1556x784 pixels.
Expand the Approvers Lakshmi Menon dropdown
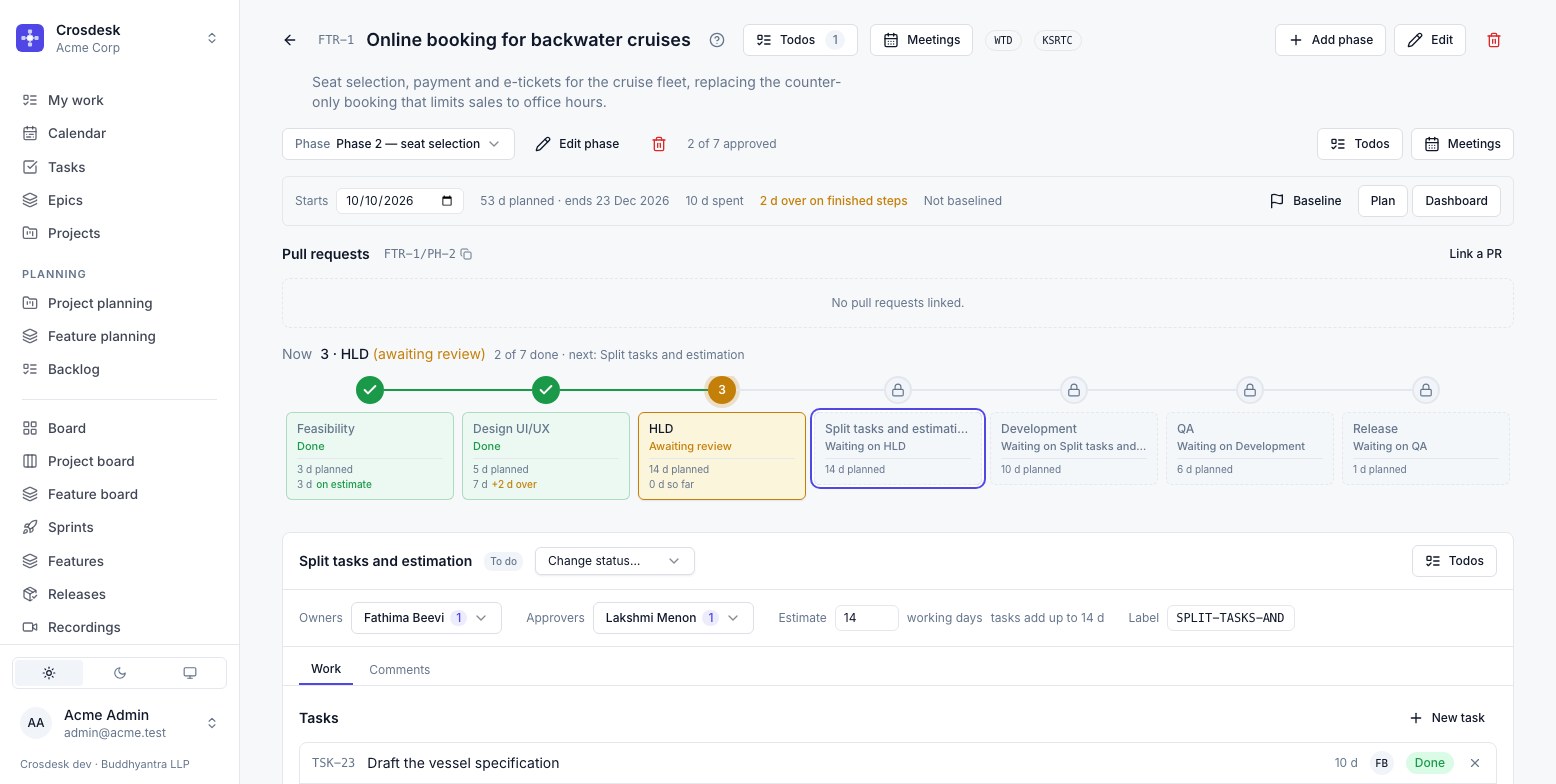[x=673, y=618]
